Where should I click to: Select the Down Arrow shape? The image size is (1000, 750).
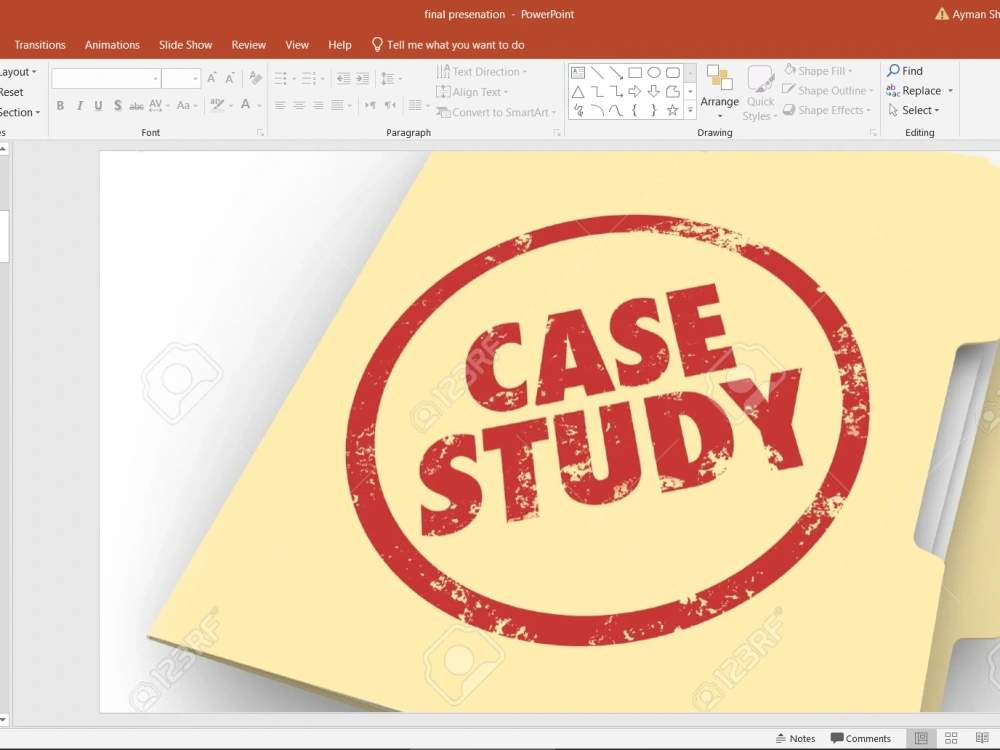[x=654, y=92]
